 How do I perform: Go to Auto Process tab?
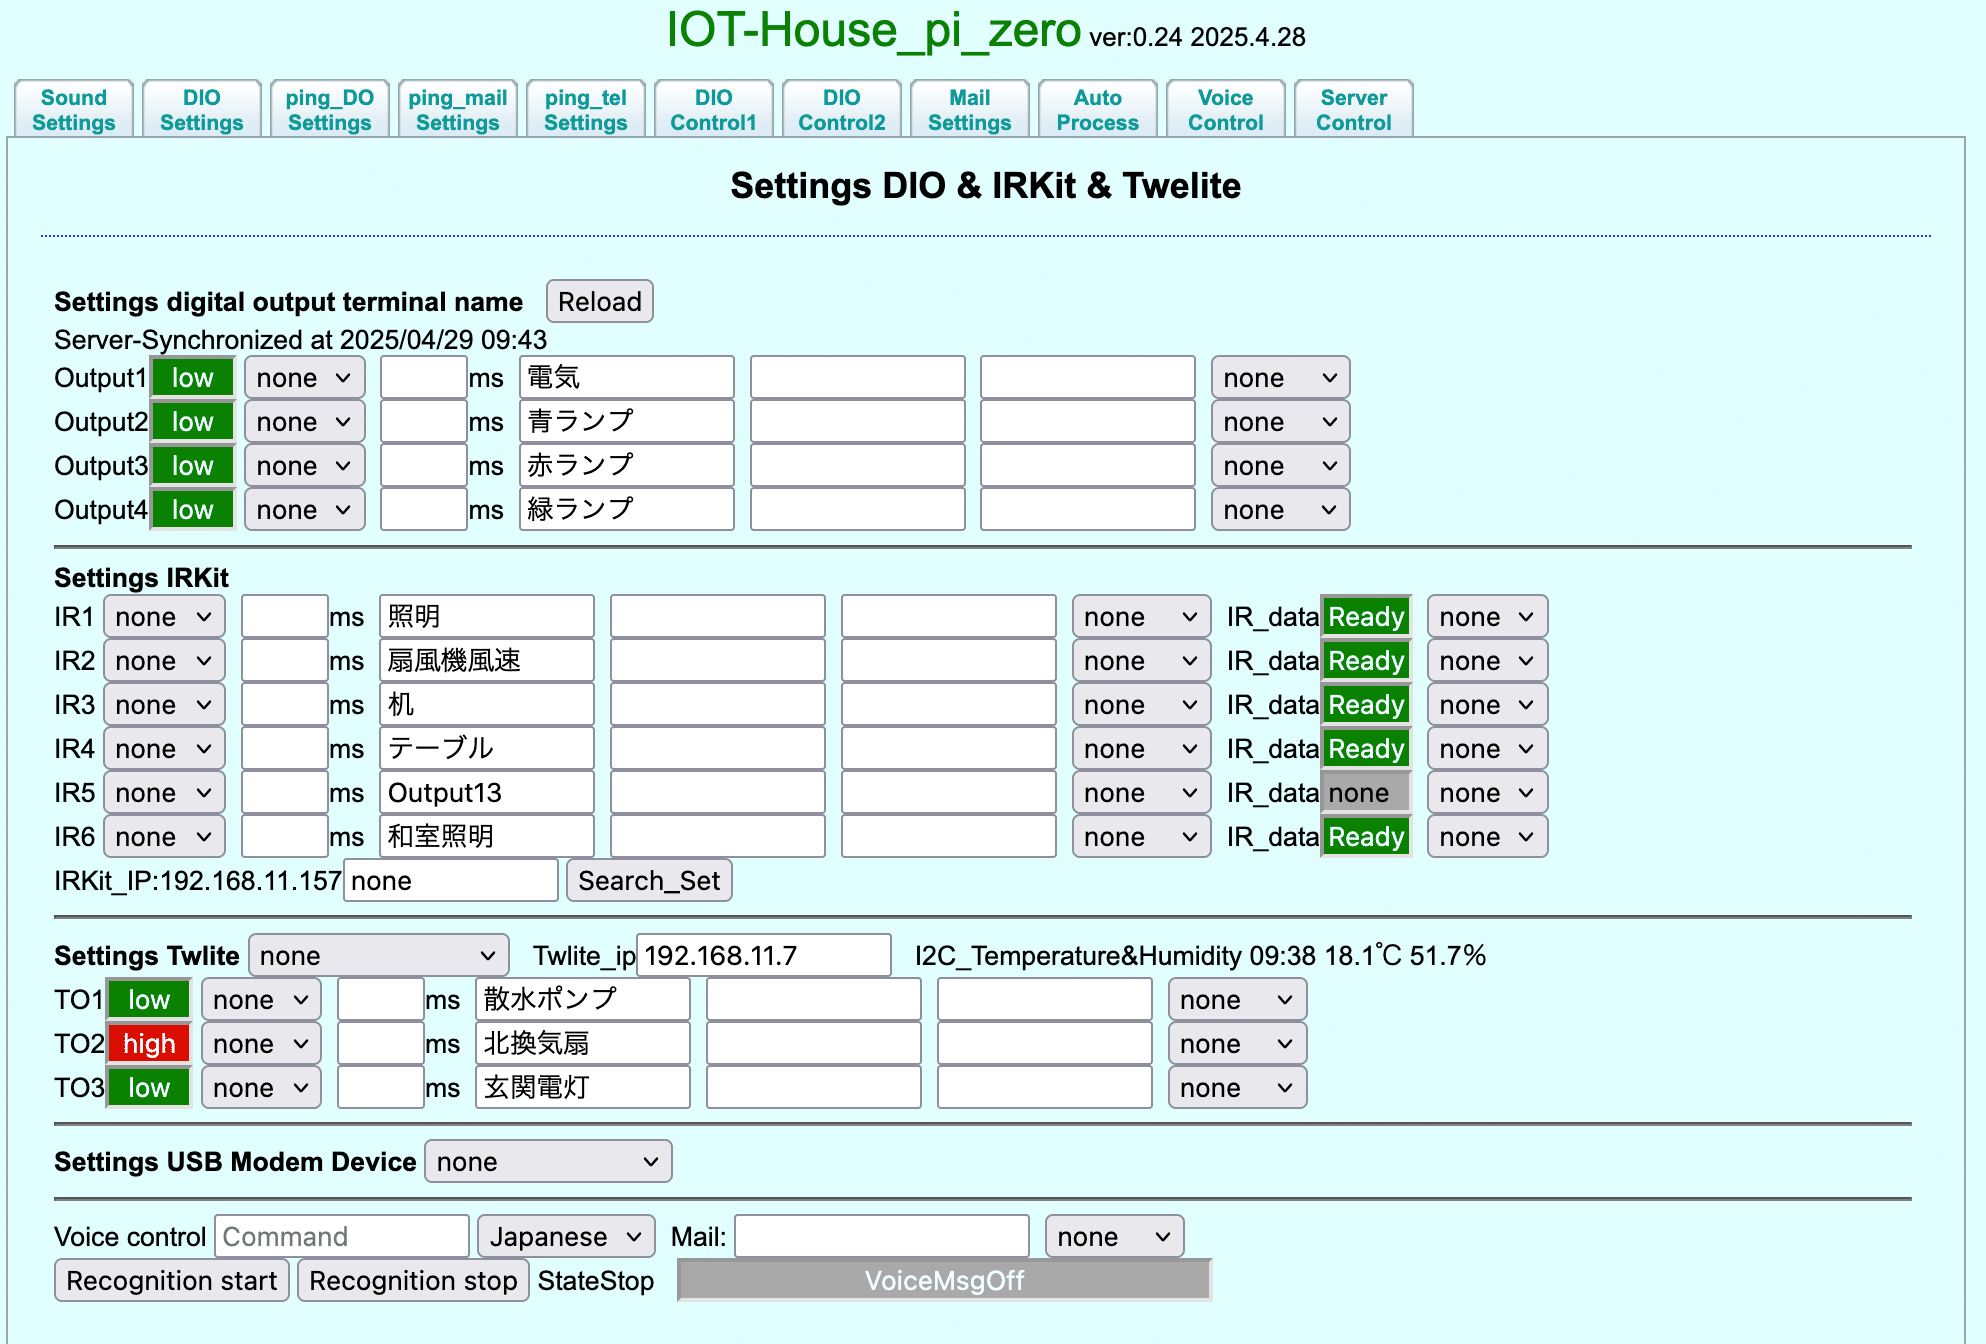(1097, 110)
